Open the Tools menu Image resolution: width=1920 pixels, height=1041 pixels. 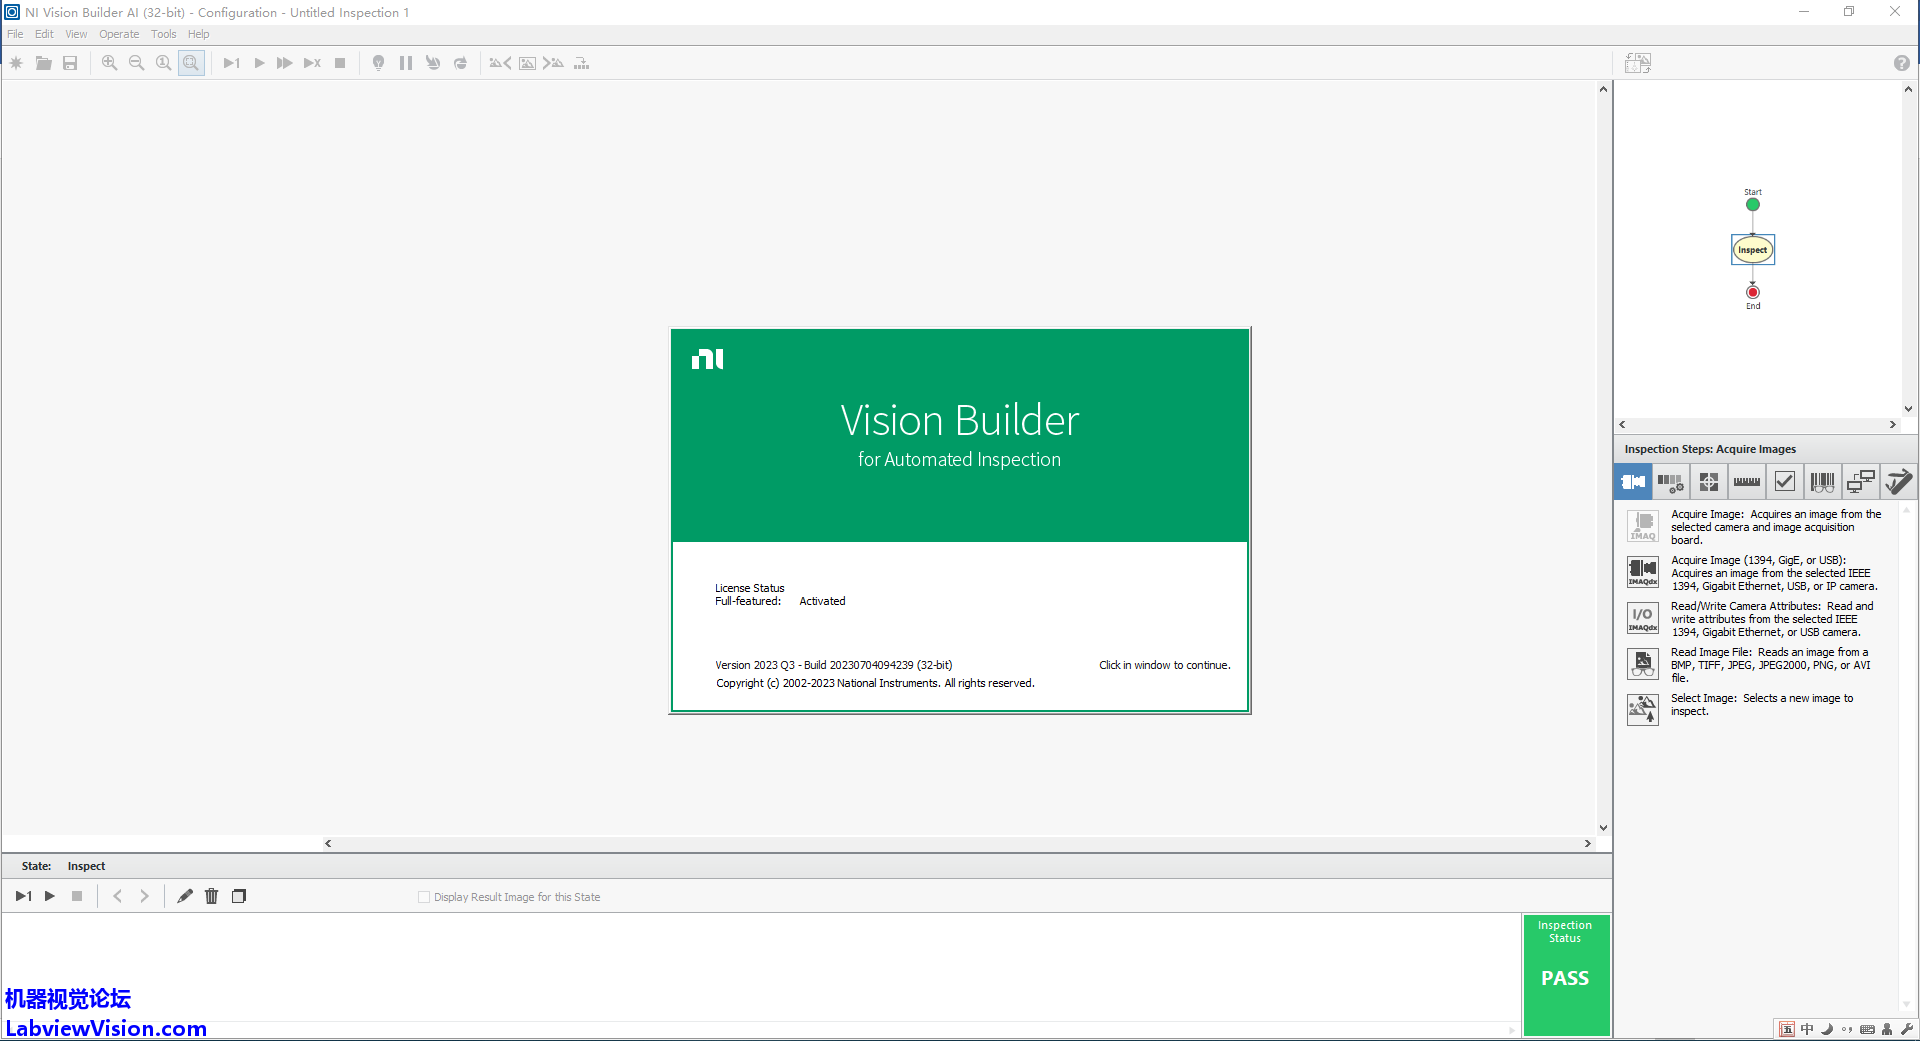163,34
